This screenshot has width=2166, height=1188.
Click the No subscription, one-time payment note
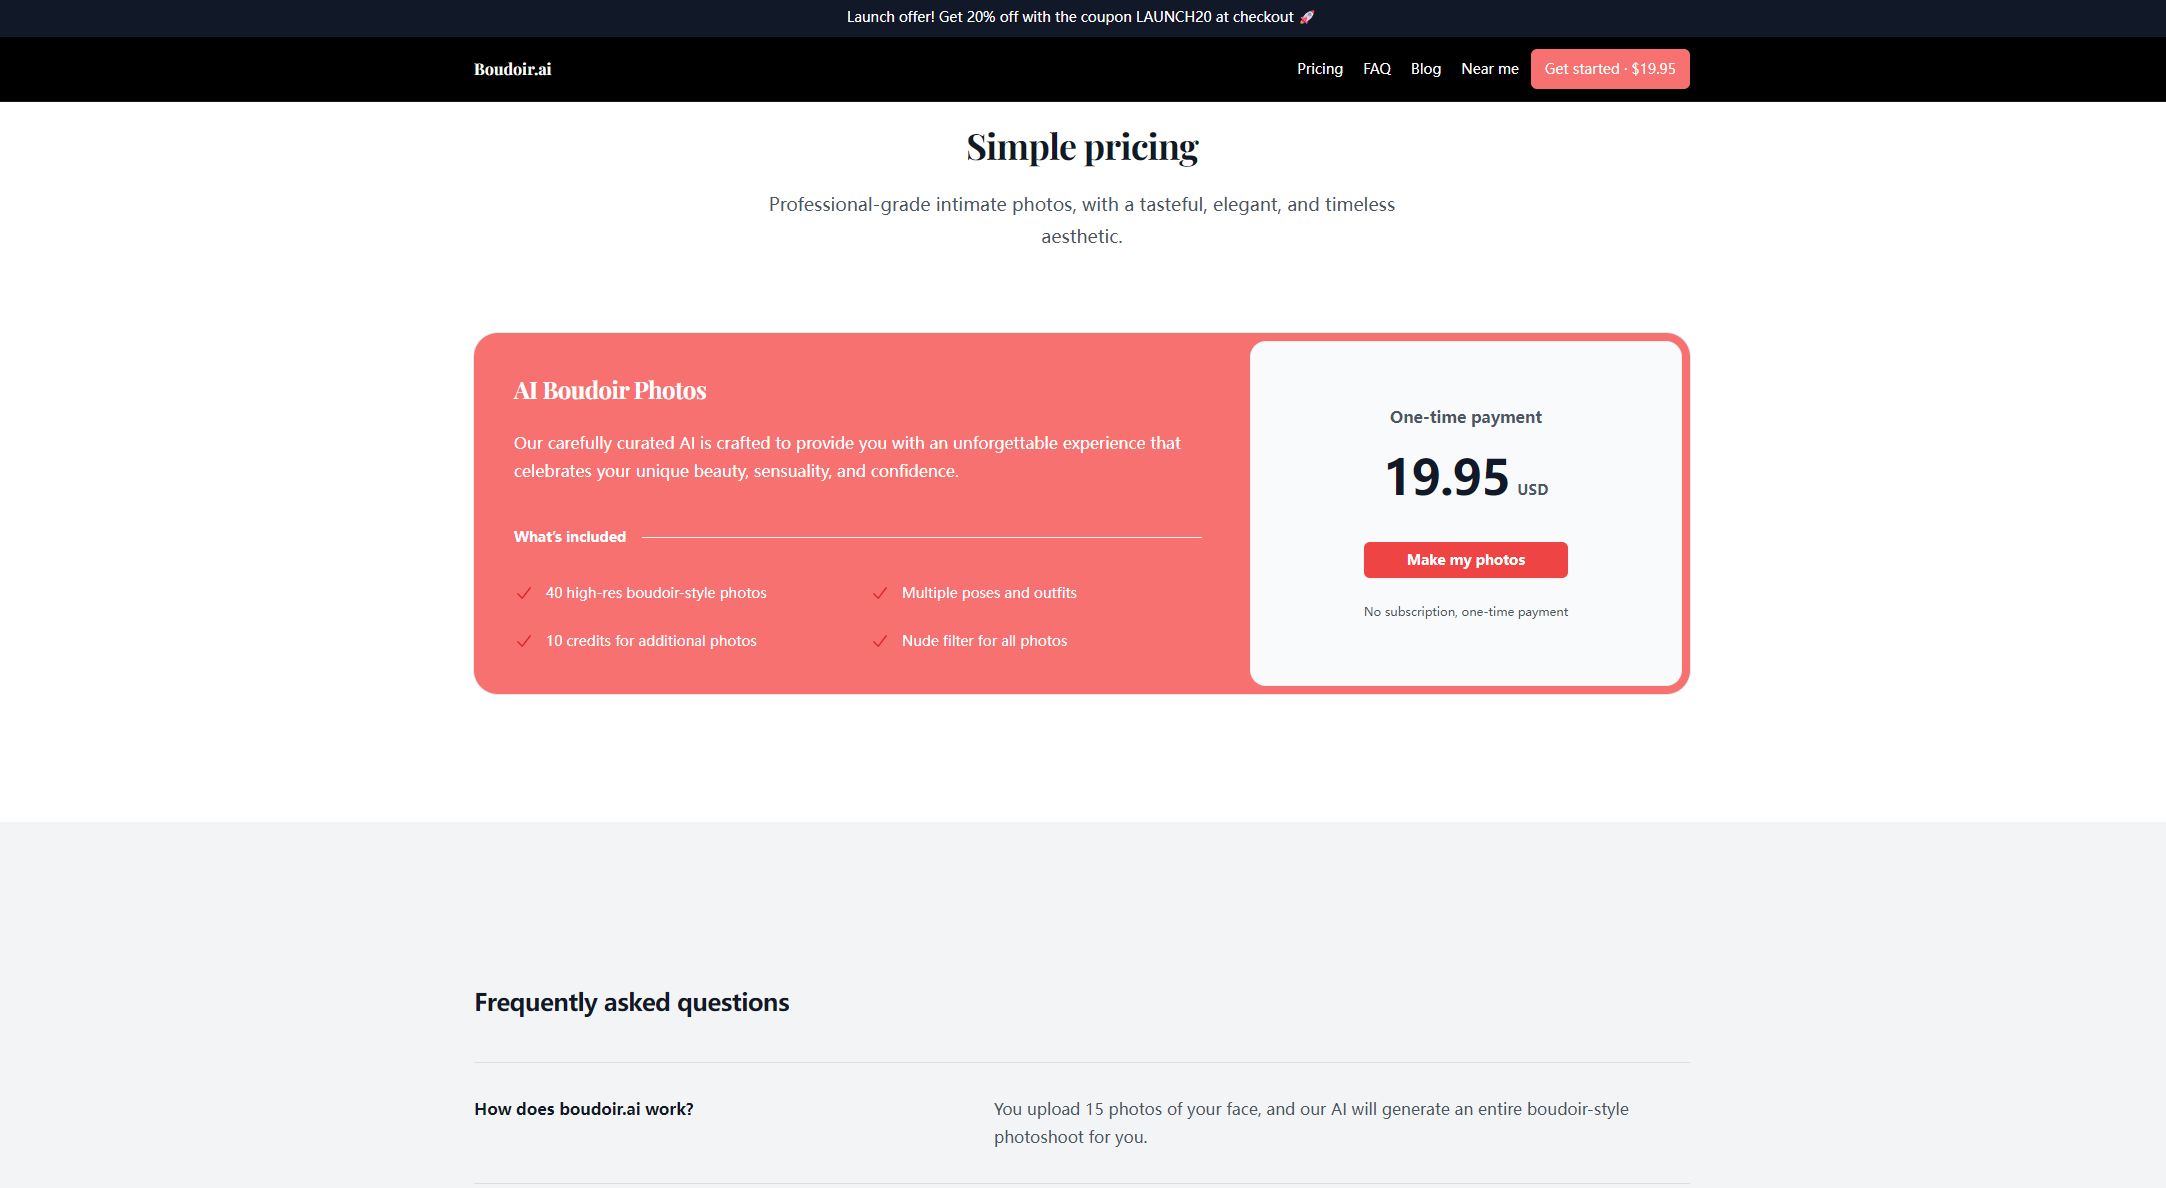coord(1466,612)
